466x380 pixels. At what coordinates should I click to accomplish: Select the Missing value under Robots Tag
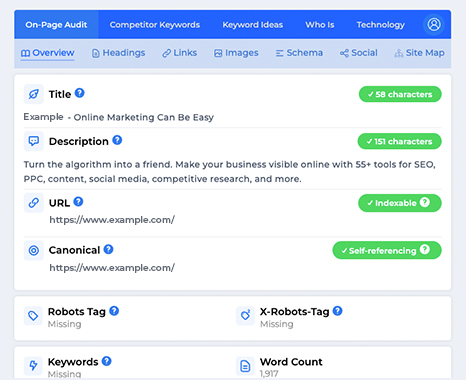[x=65, y=324]
